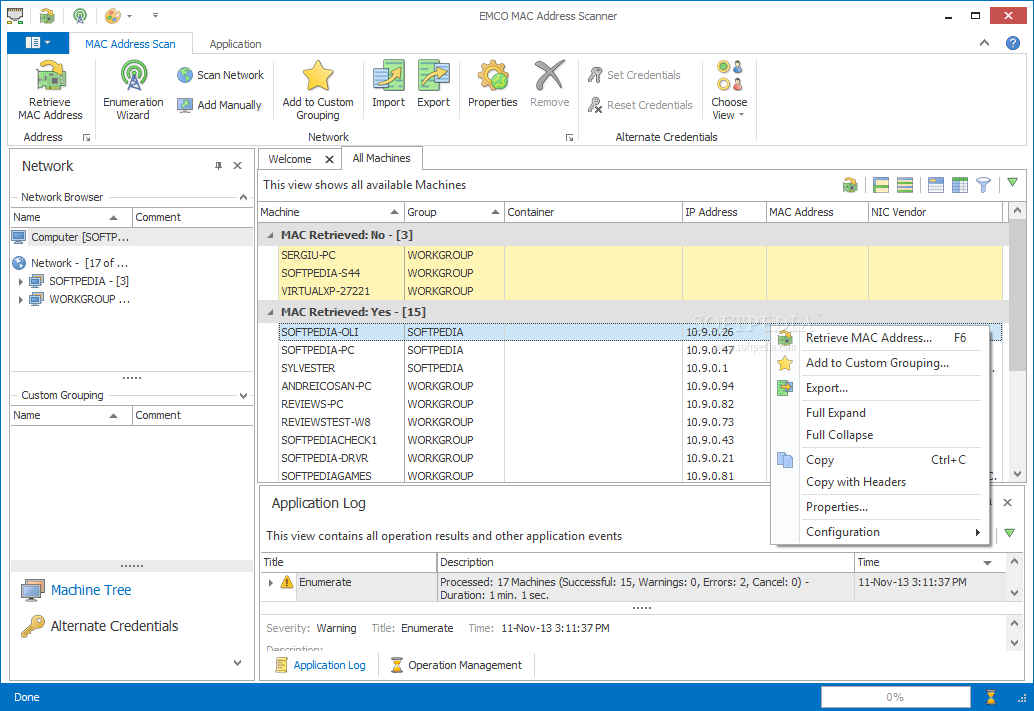Open Properties from the ribbon
1034x711 pixels.
493,84
